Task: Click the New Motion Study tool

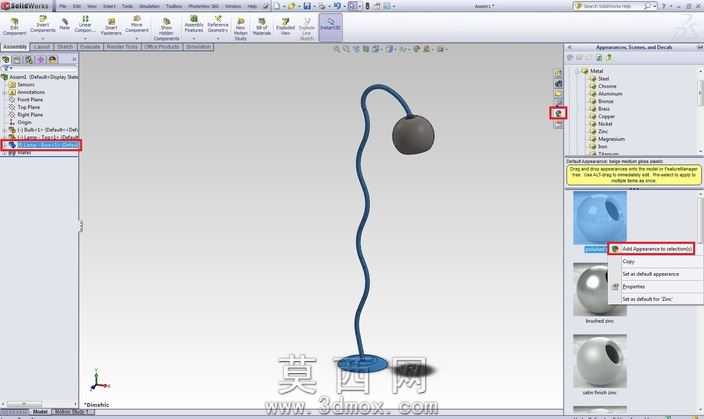Action: point(241,29)
